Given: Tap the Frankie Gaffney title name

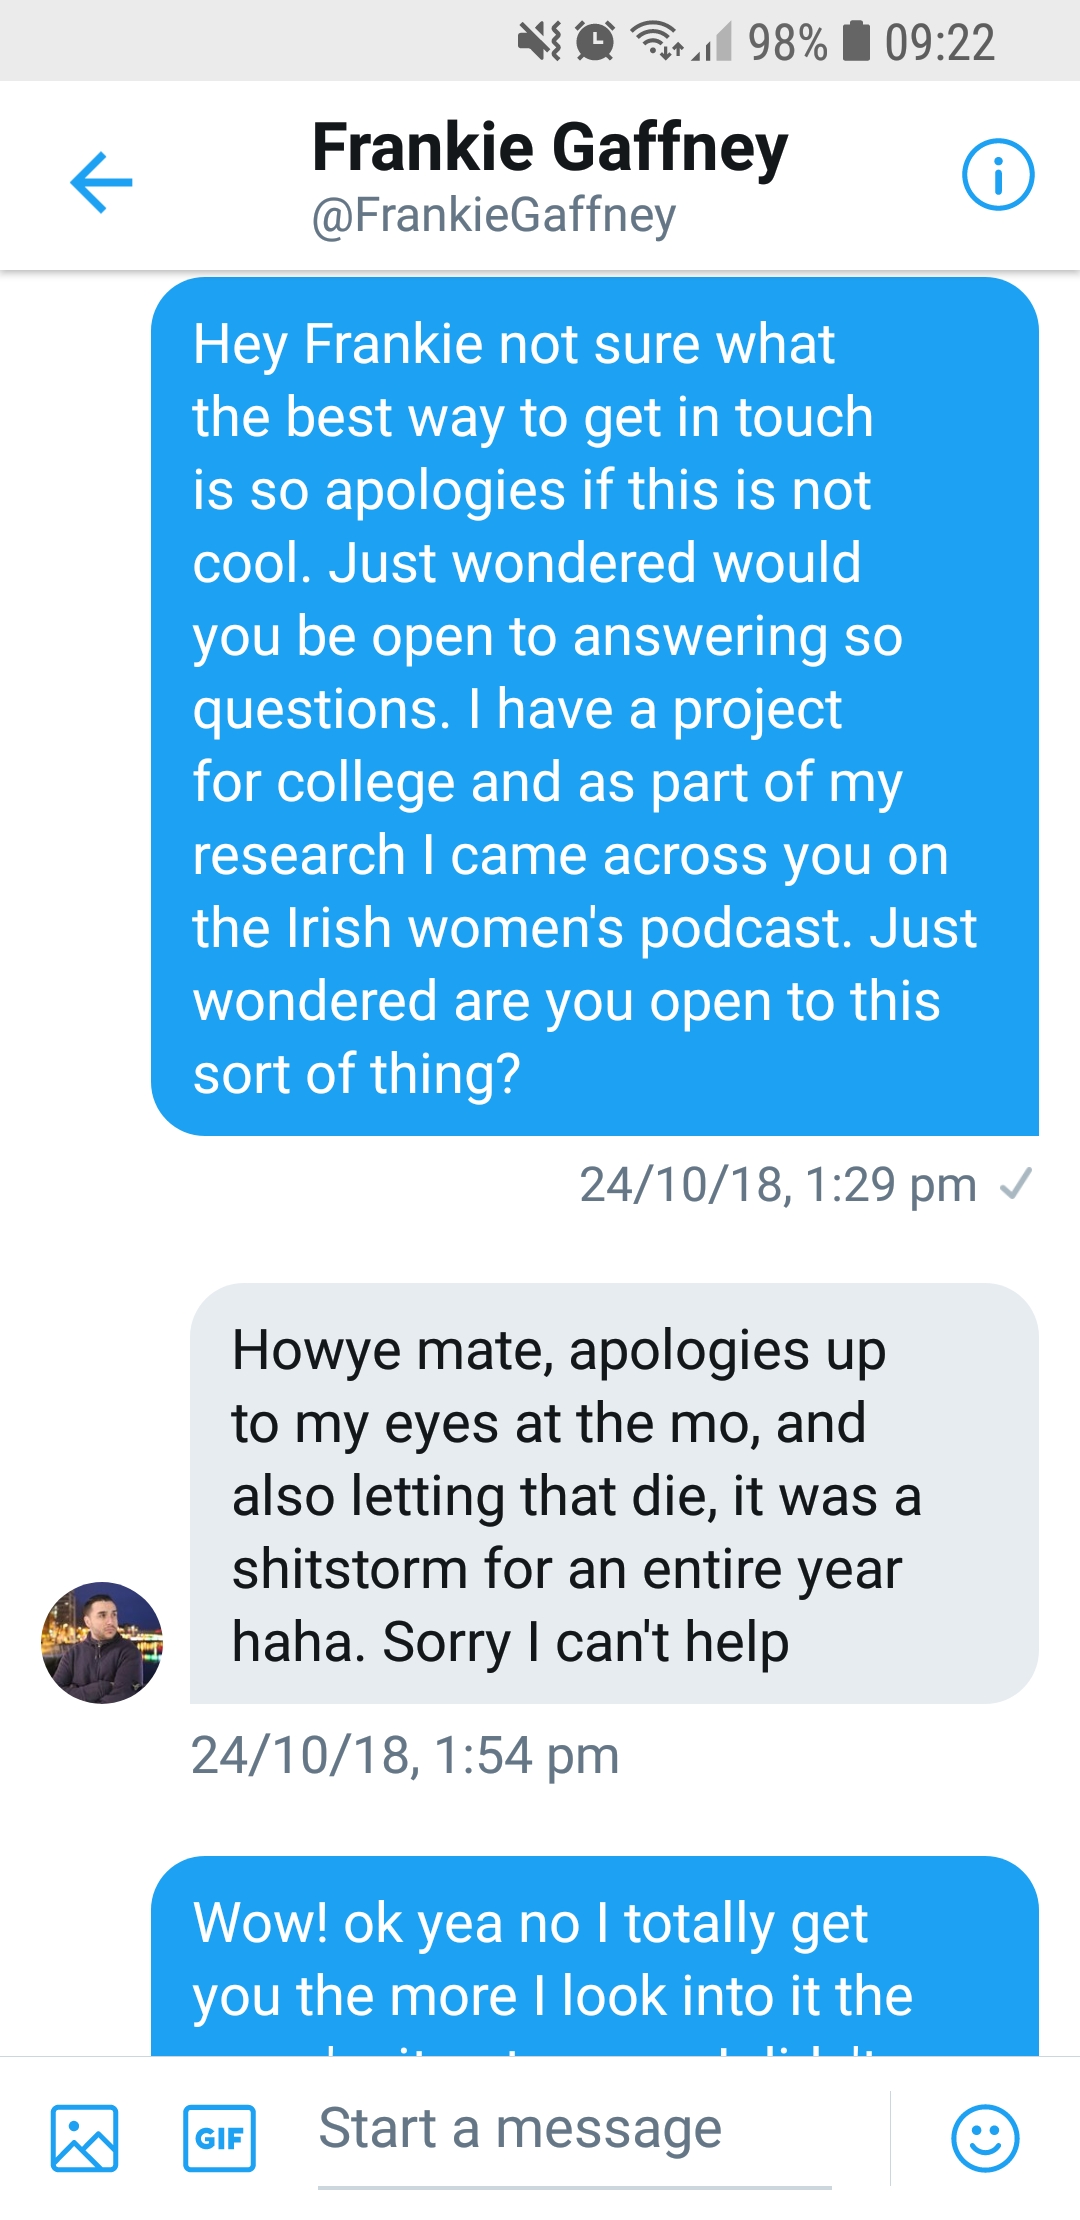Looking at the screenshot, I should point(550,147).
